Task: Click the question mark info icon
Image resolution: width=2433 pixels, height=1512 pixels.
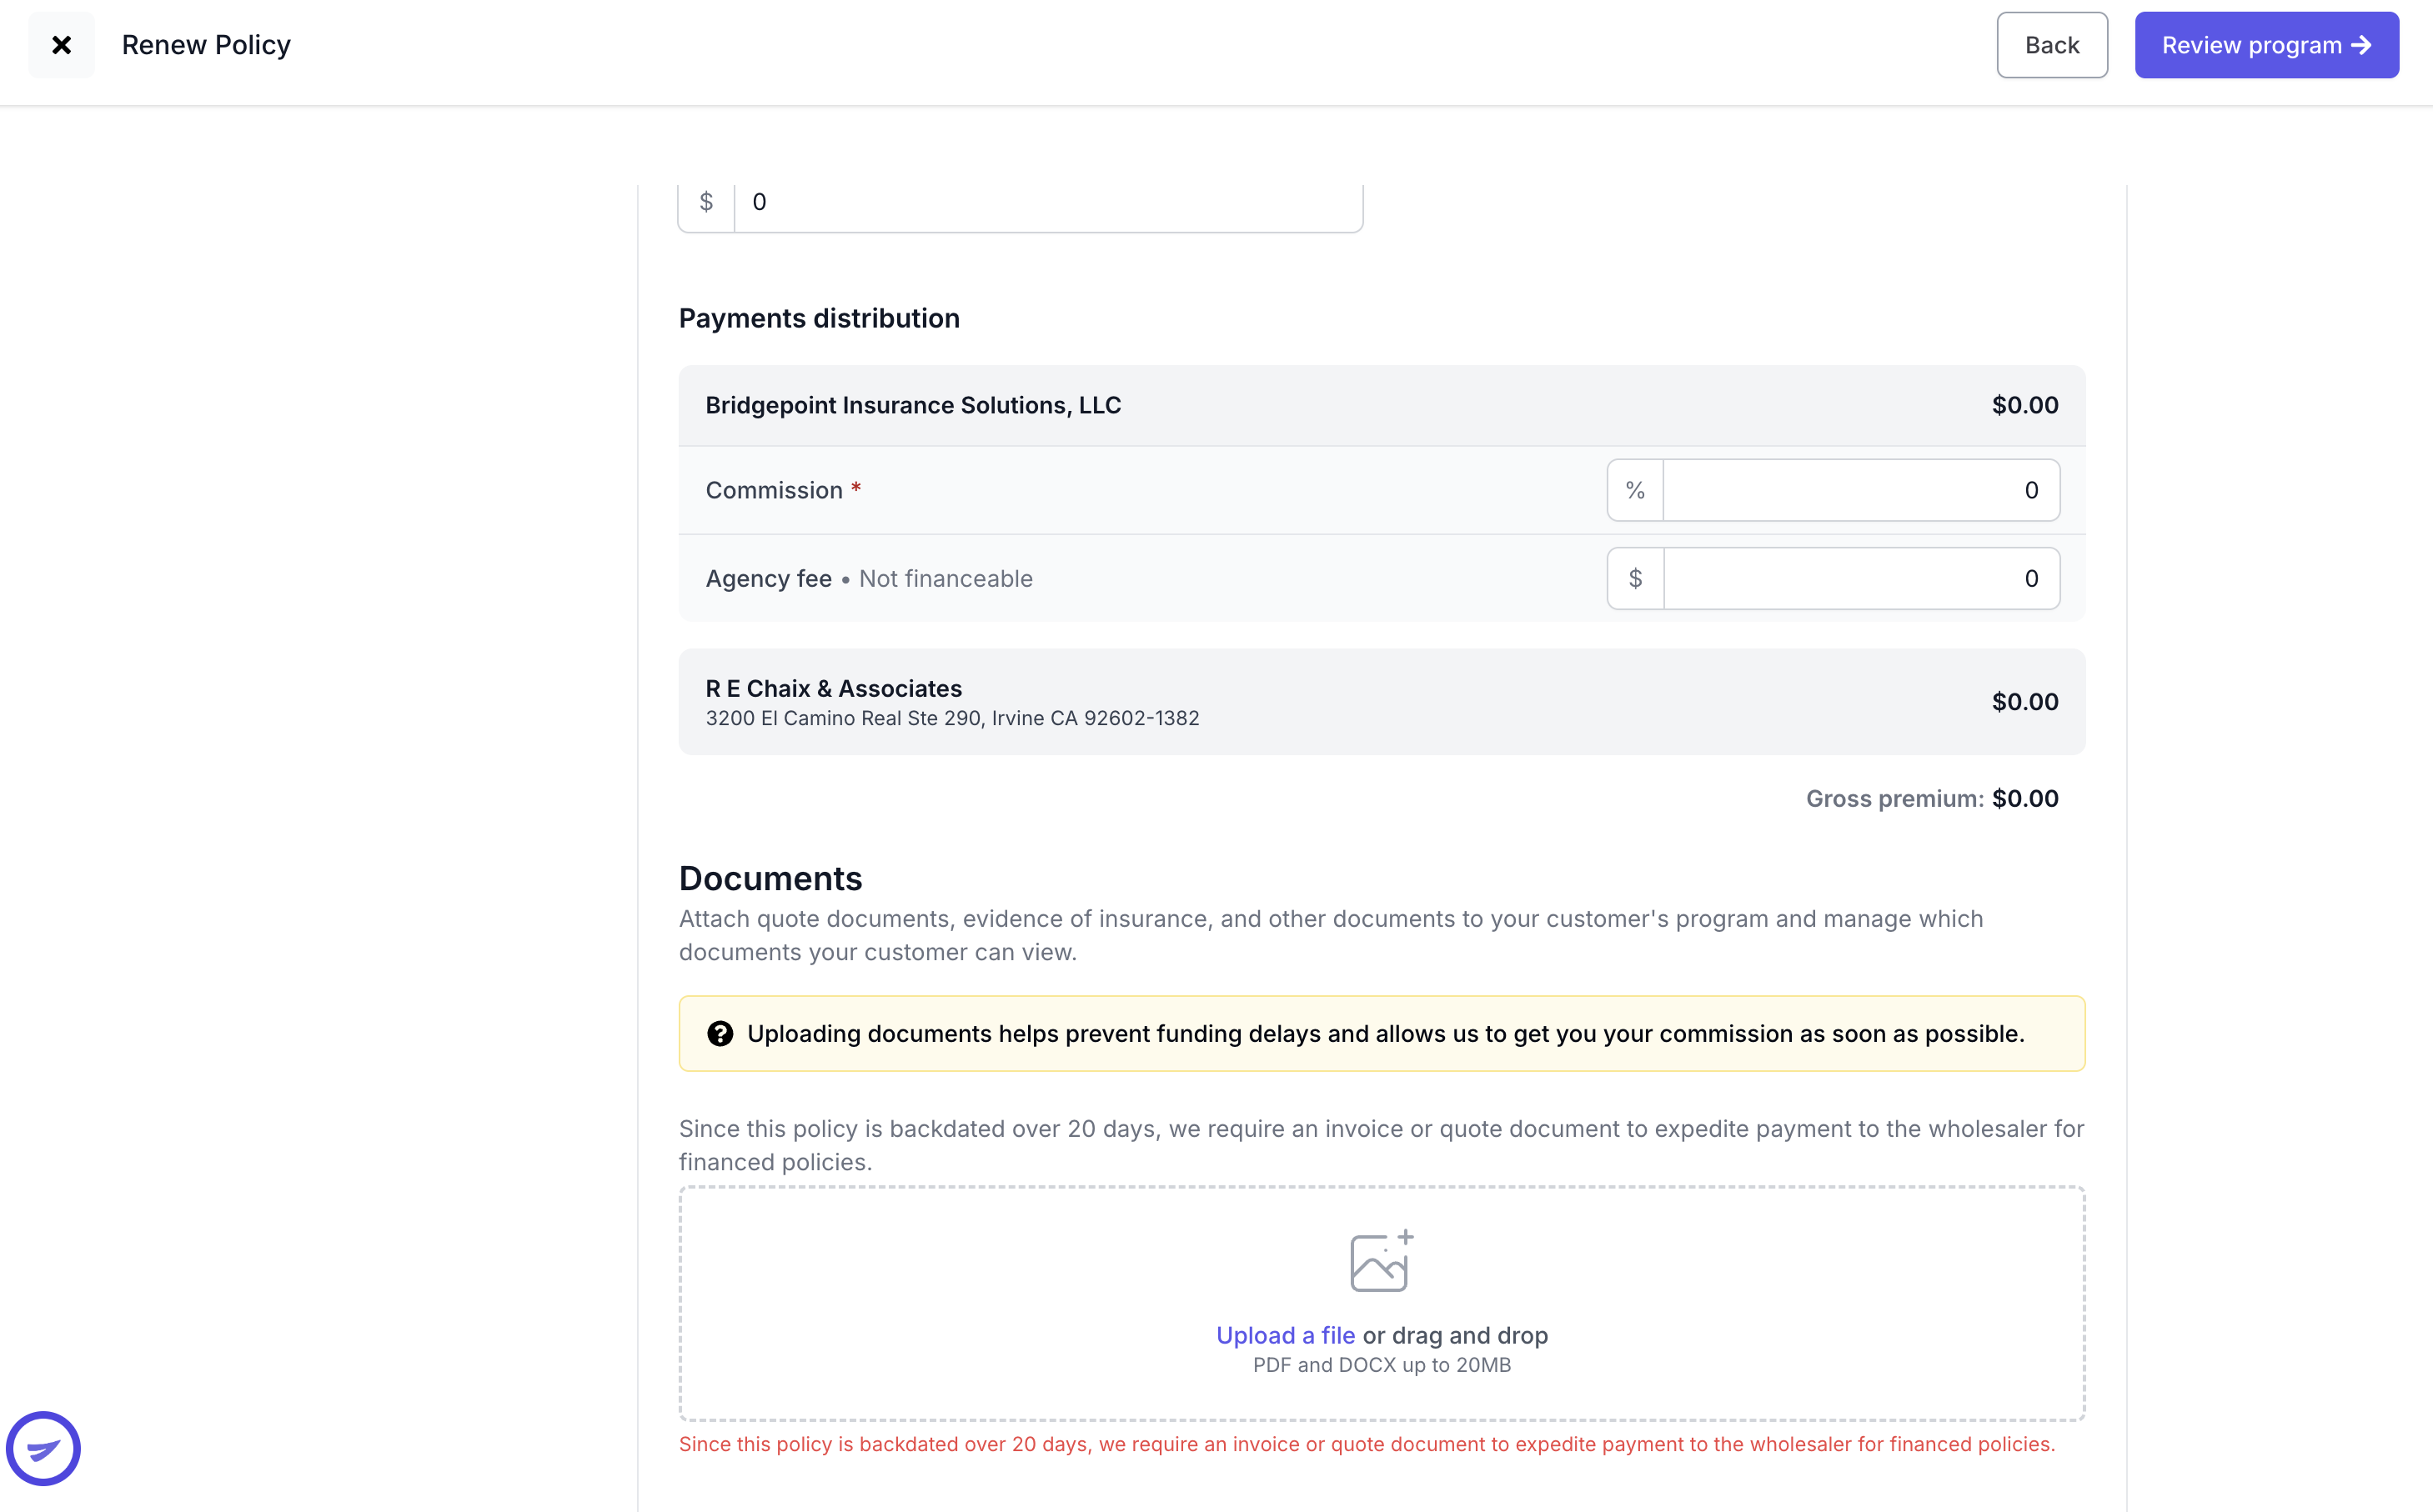Action: click(x=720, y=1033)
